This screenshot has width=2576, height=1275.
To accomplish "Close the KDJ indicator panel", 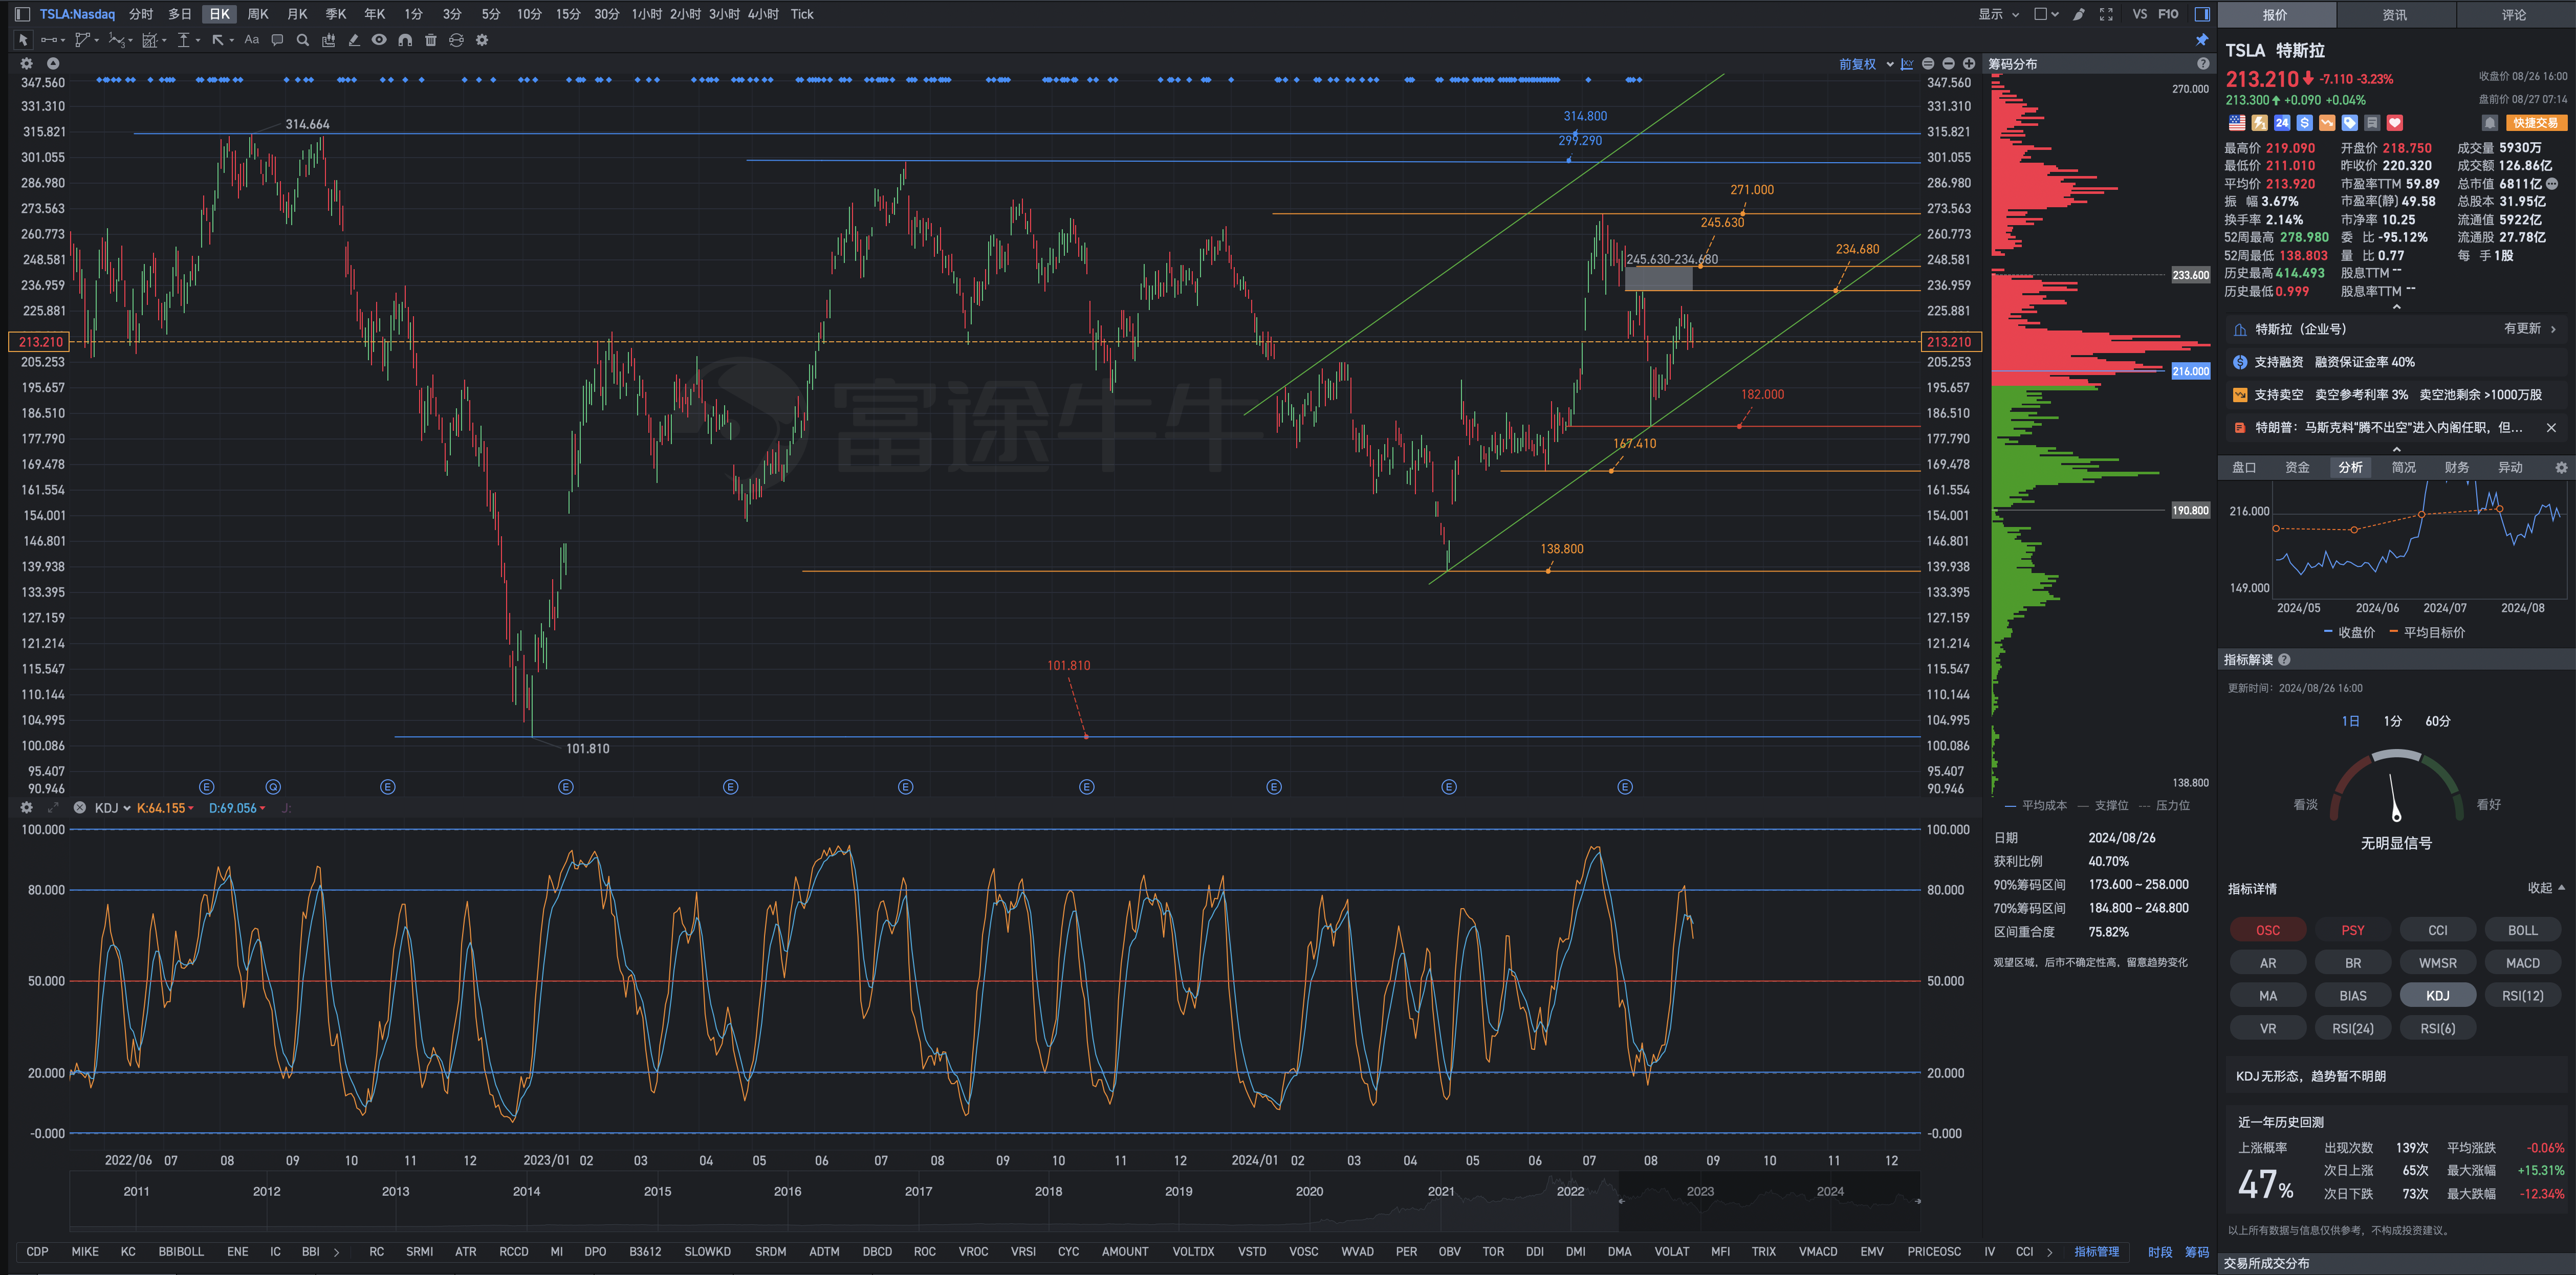I will pyautogui.click(x=79, y=808).
